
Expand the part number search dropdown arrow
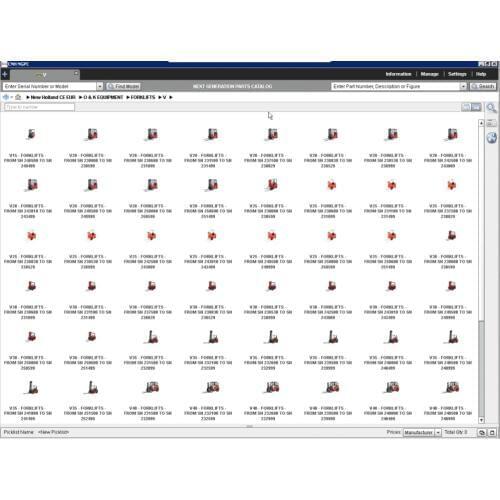[463, 87]
